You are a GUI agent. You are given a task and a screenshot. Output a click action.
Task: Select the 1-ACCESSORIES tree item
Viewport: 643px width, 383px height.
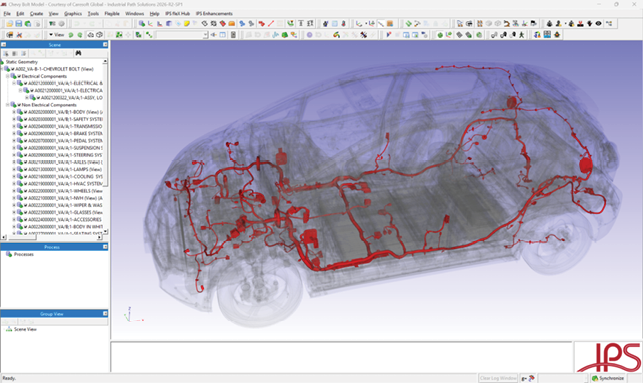pyautogui.click(x=65, y=220)
